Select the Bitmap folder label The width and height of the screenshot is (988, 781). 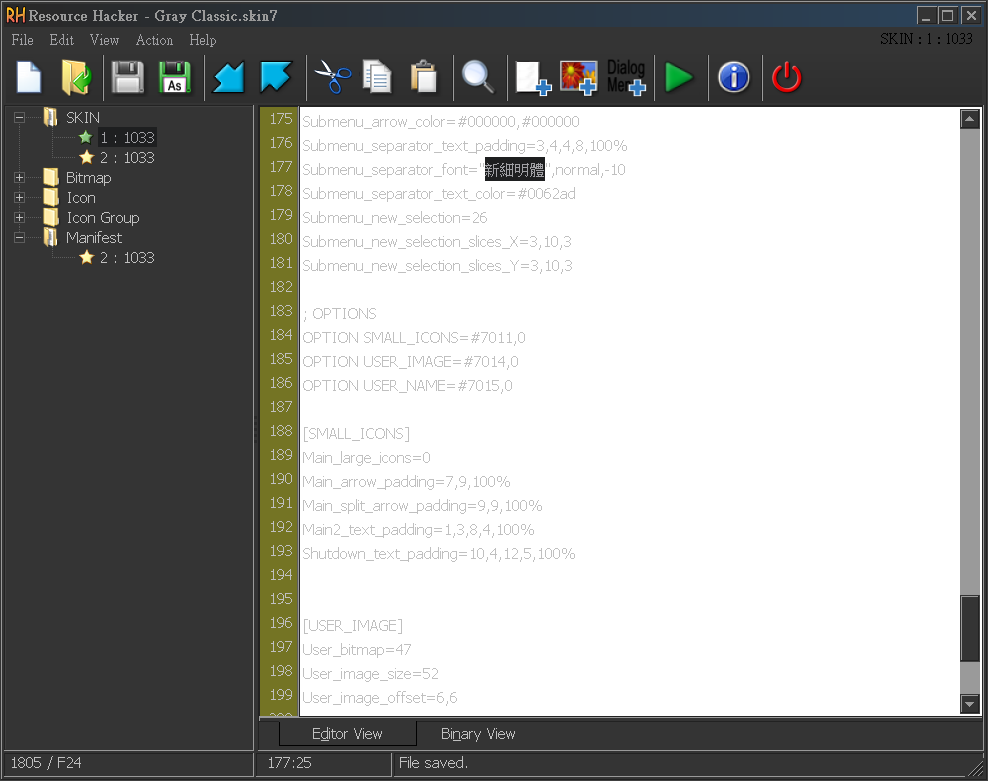coord(89,178)
